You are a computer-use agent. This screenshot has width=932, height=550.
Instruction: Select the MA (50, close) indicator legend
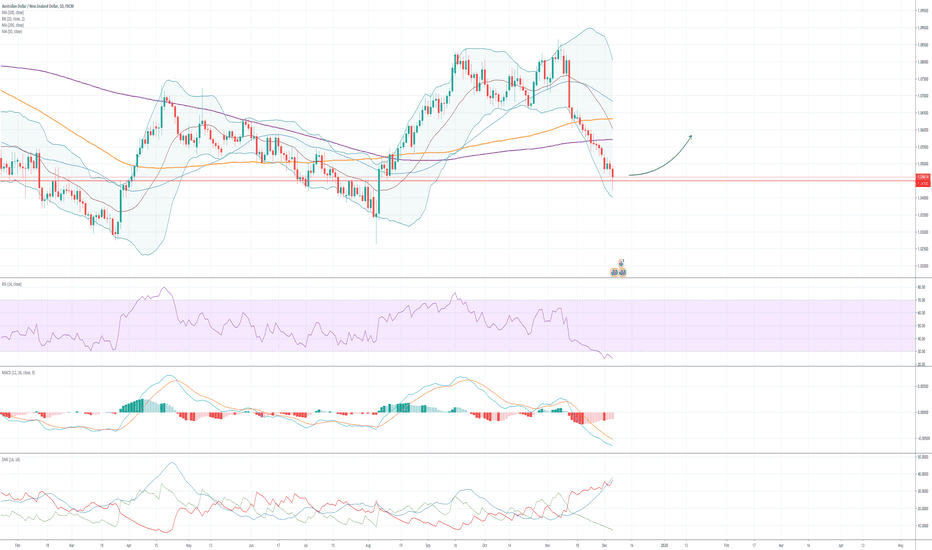pos(12,32)
